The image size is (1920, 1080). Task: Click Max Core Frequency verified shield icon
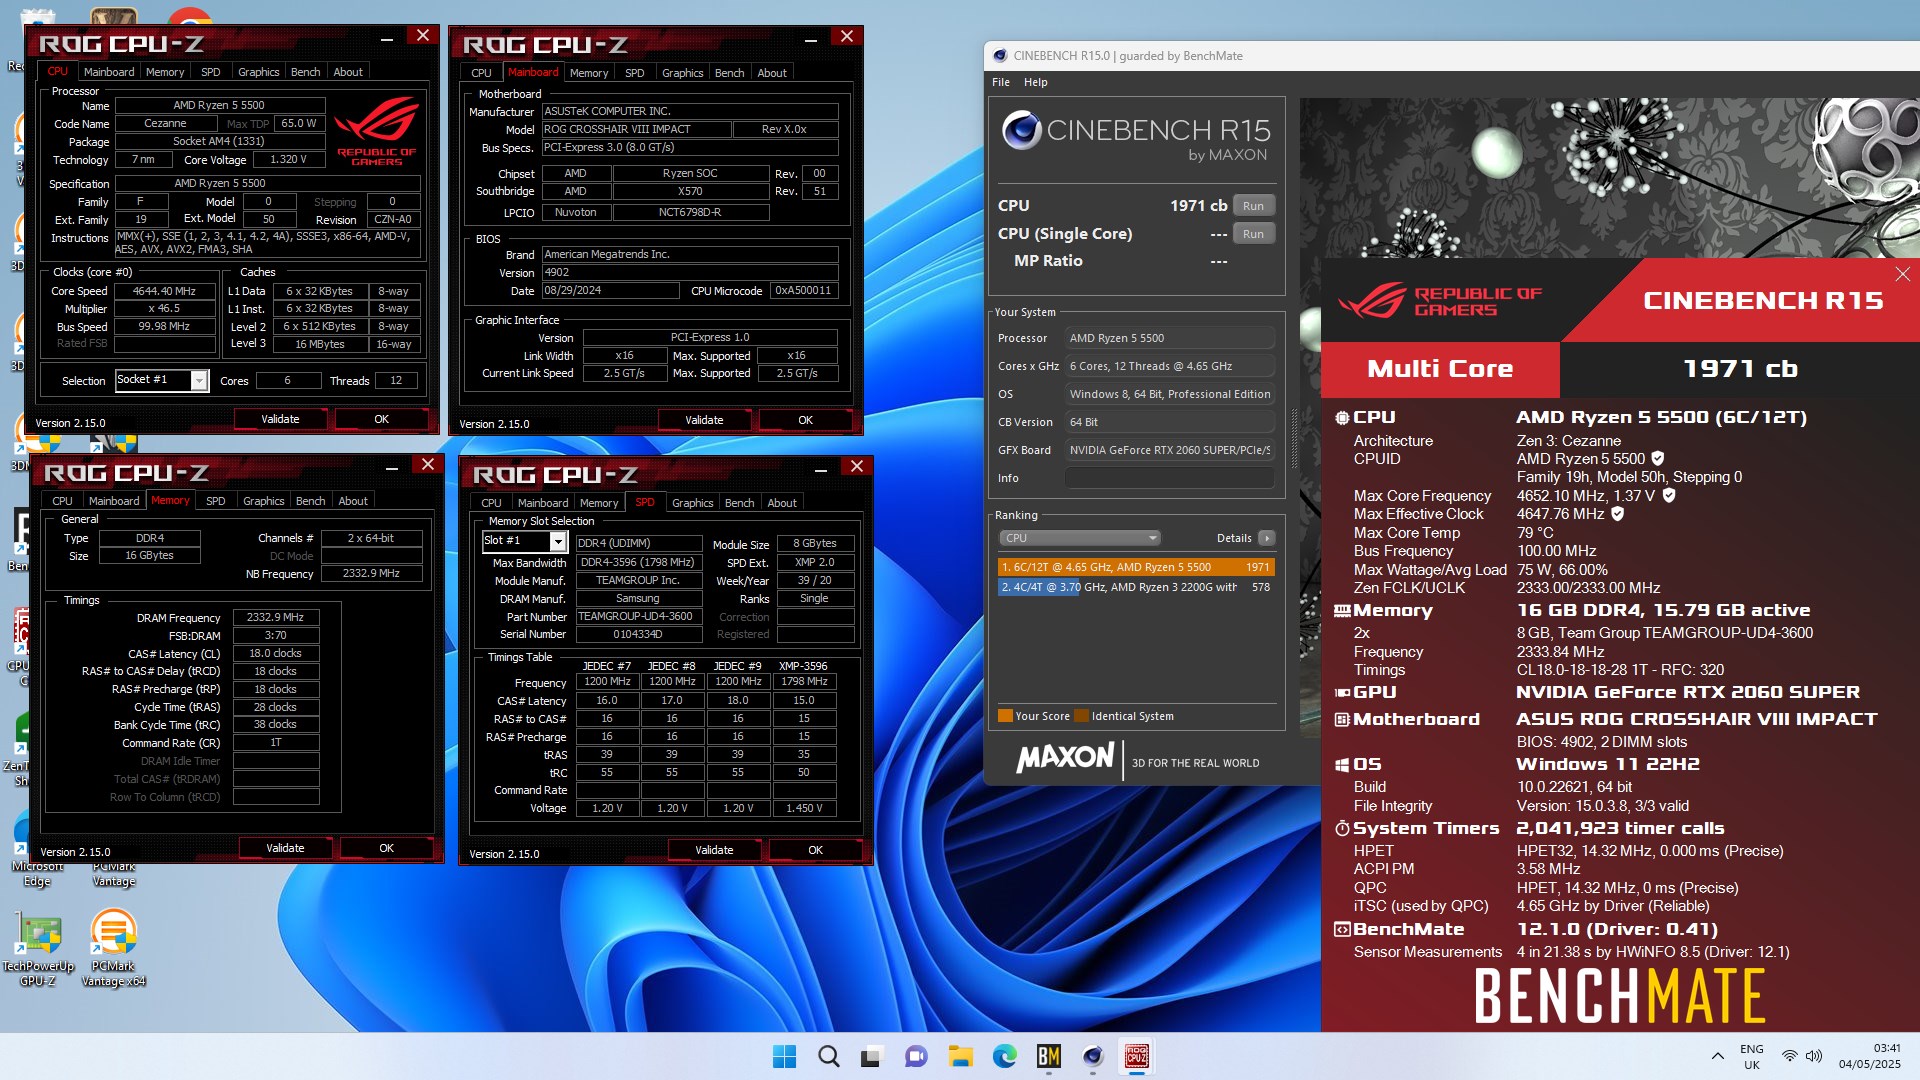point(1669,495)
